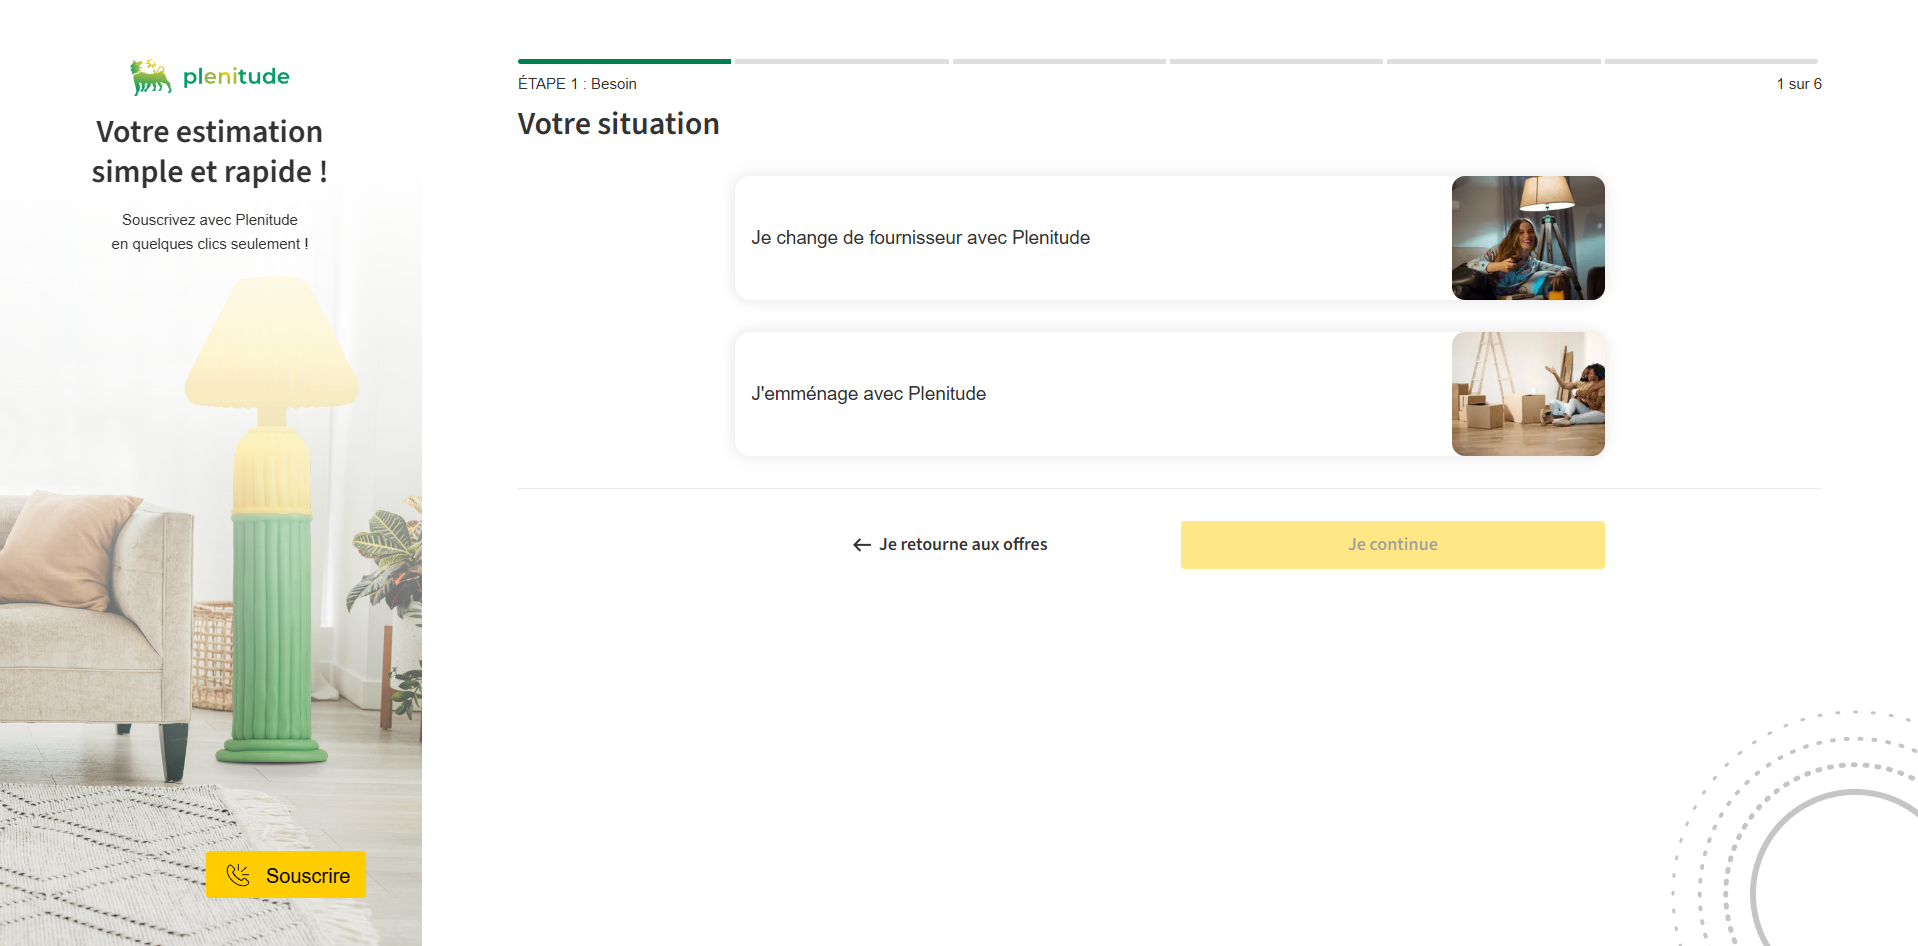Viewport: 1918px width, 946px height.
Task: Click the third step segment of progress bar
Action: (1059, 62)
